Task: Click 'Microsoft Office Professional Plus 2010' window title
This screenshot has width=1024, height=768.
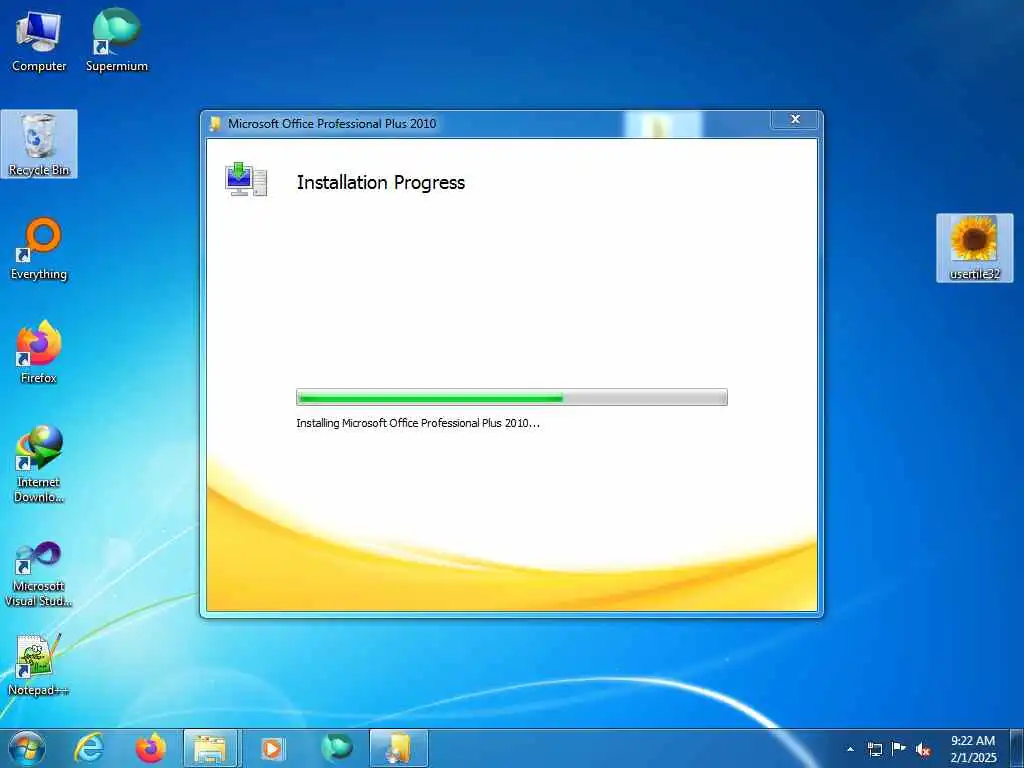Action: (332, 123)
